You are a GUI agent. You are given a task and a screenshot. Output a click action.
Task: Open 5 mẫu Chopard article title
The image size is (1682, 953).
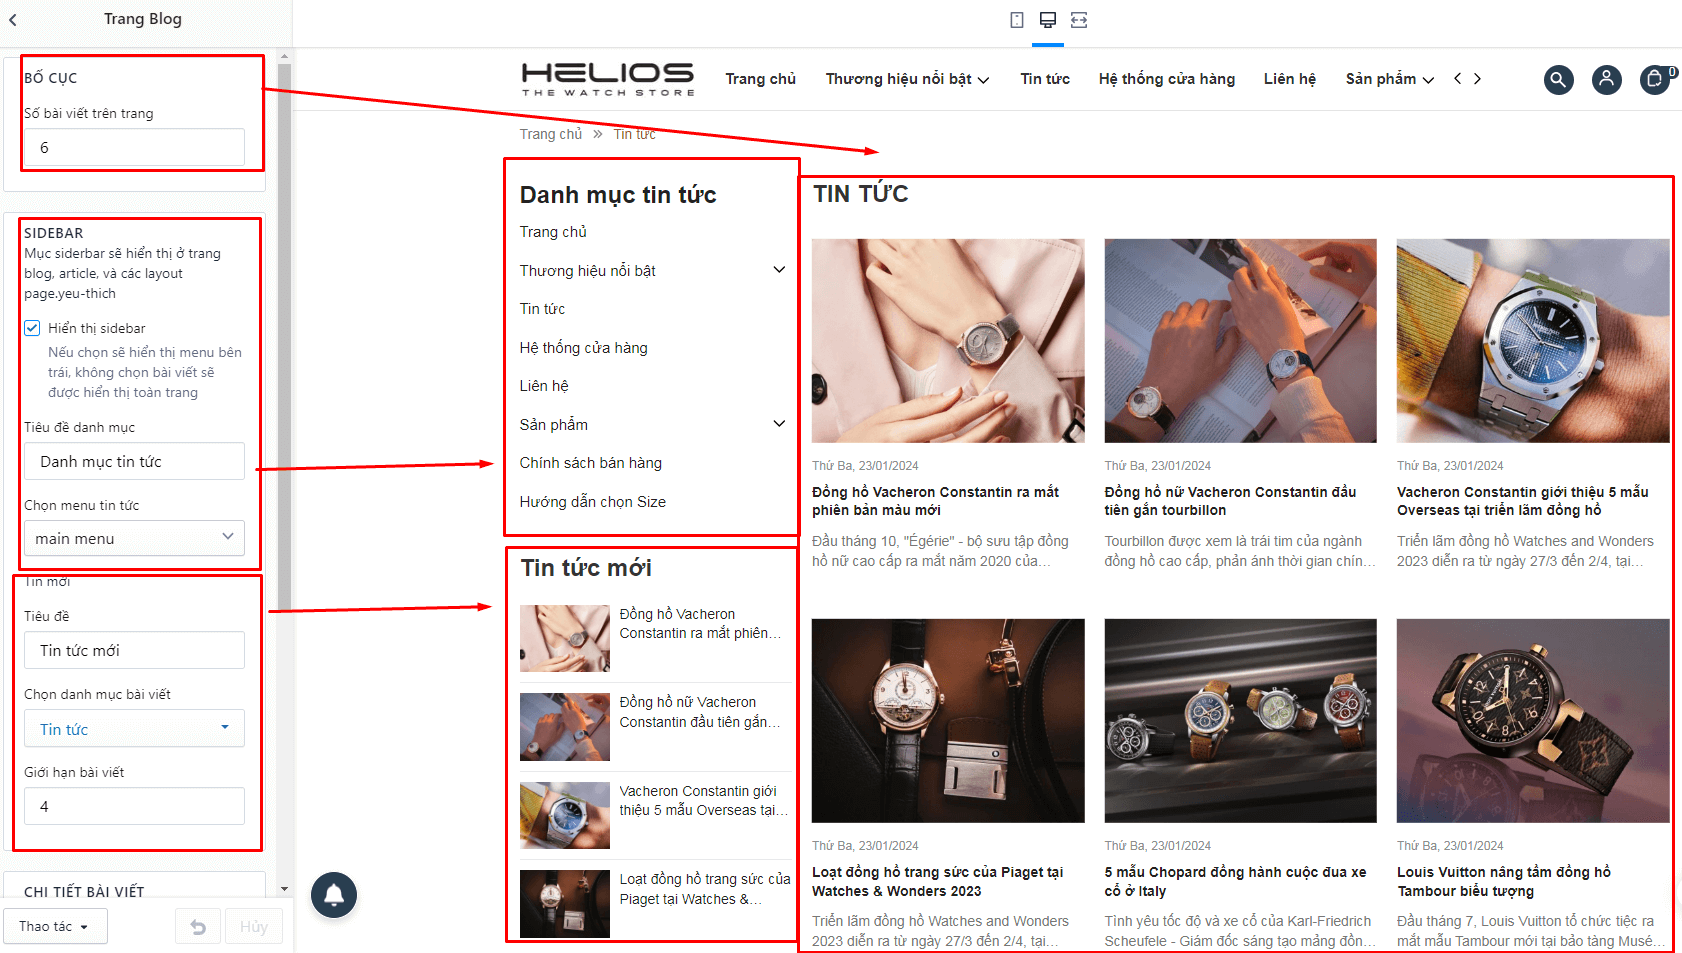[1235, 881]
